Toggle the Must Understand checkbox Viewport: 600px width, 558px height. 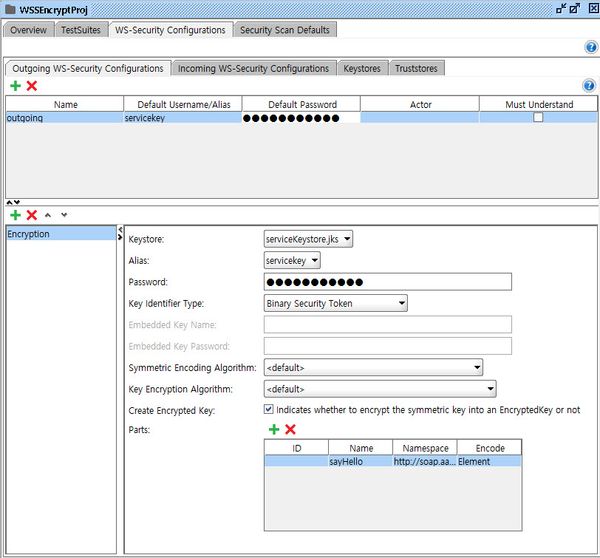click(x=538, y=118)
